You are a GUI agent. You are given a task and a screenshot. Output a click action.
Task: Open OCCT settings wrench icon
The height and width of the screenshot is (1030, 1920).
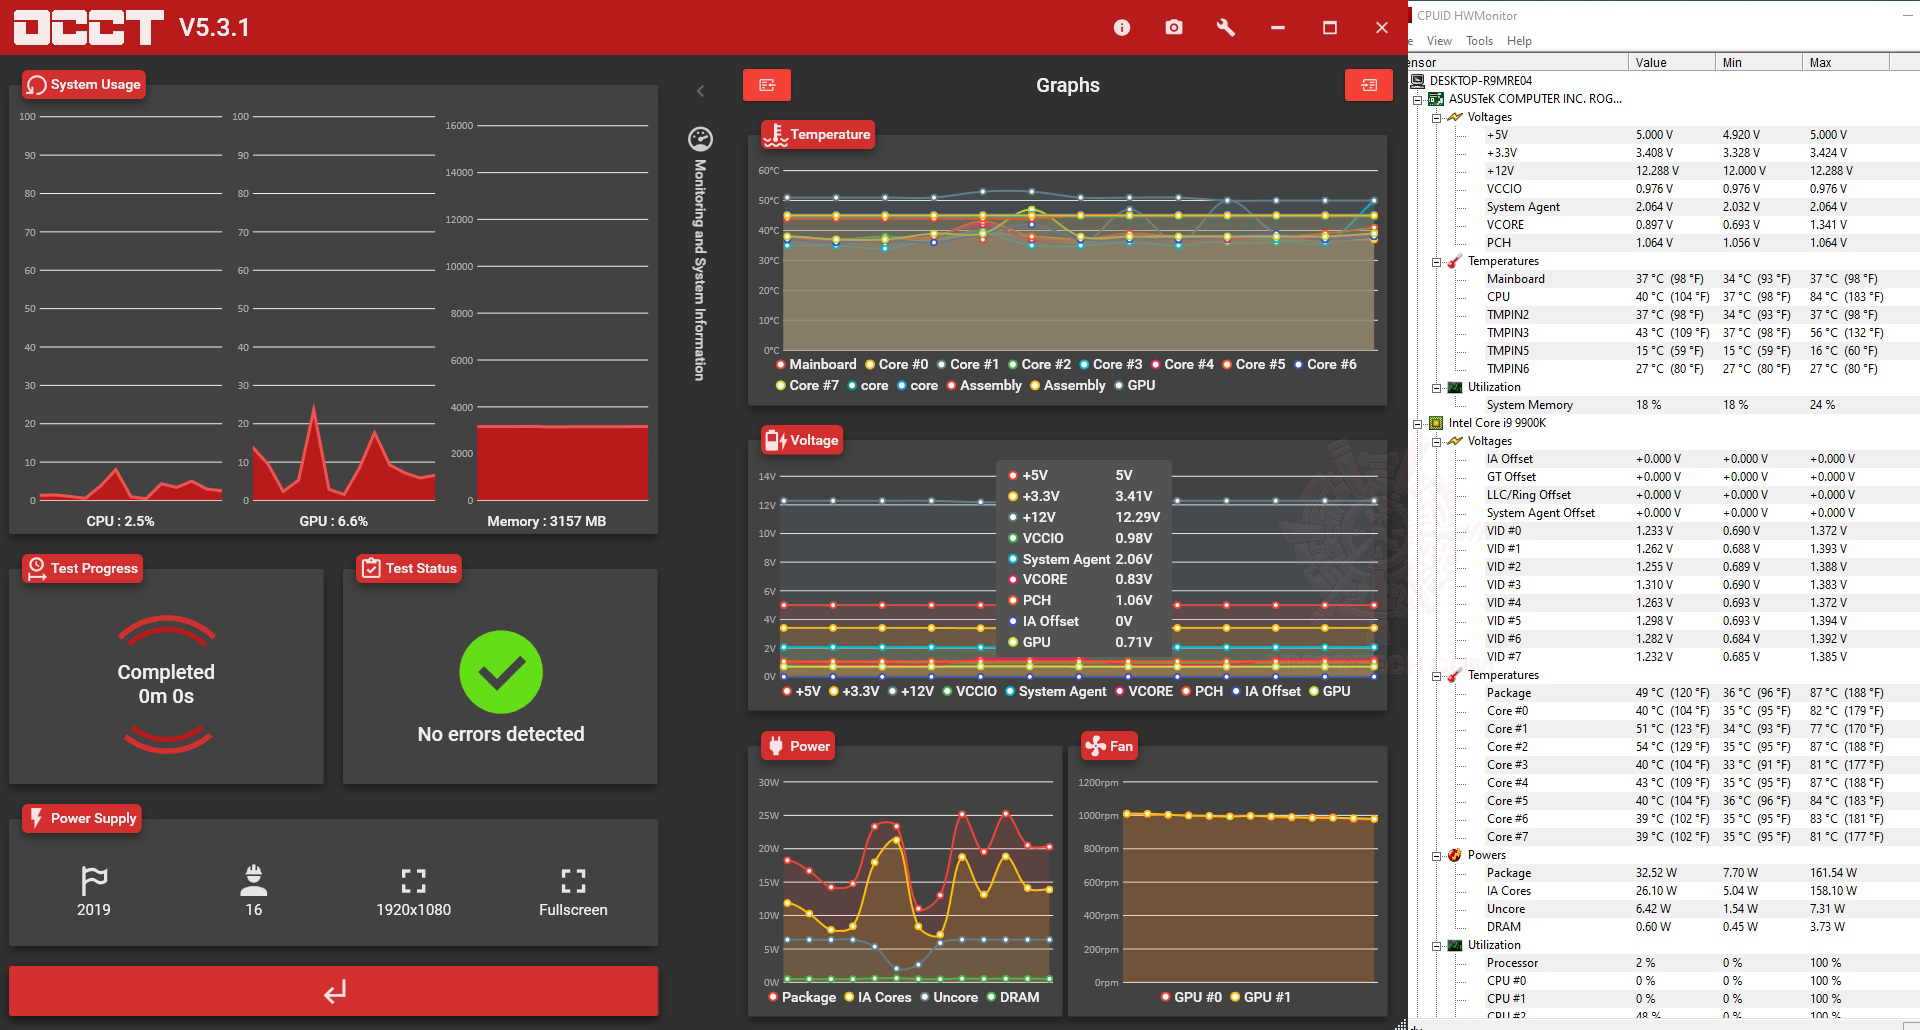pos(1225,28)
